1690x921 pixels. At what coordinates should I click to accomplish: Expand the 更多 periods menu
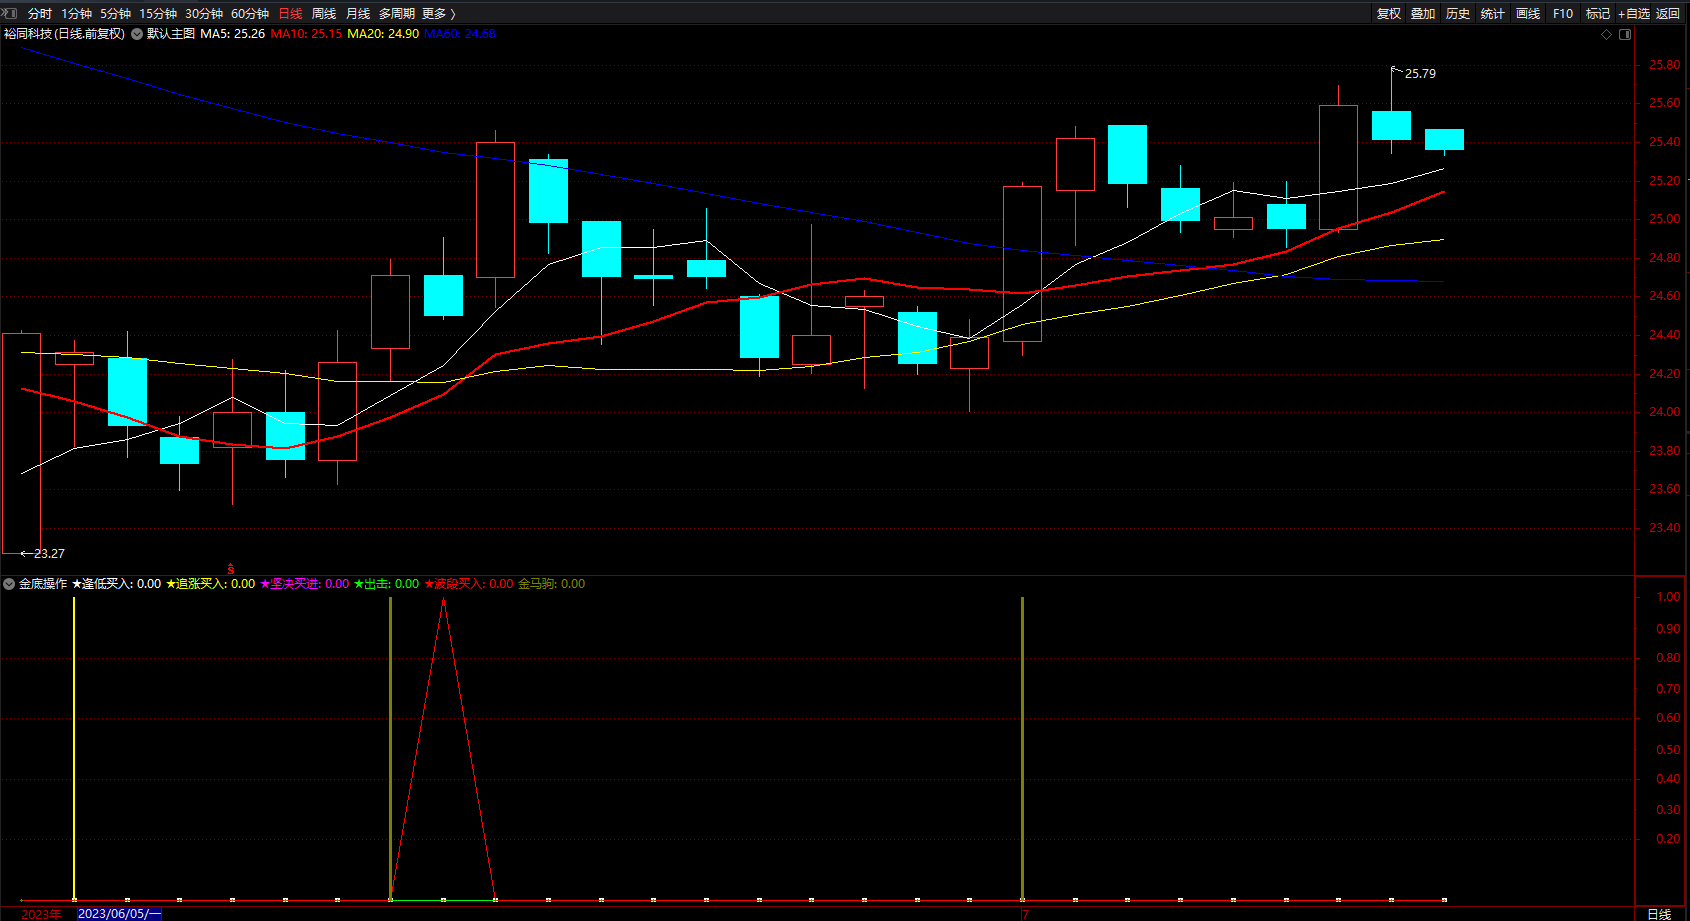pyautogui.click(x=439, y=14)
